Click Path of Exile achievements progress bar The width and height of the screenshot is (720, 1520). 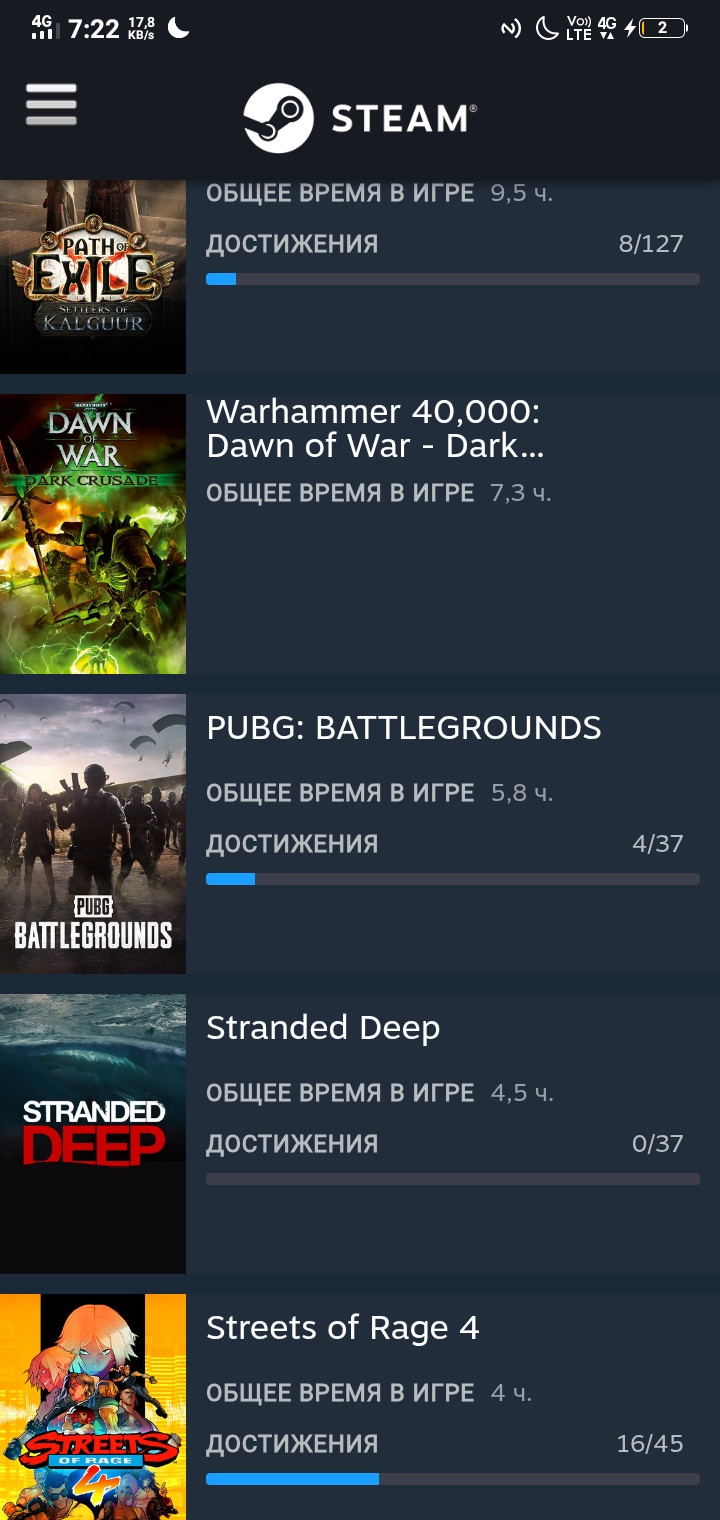tap(453, 279)
